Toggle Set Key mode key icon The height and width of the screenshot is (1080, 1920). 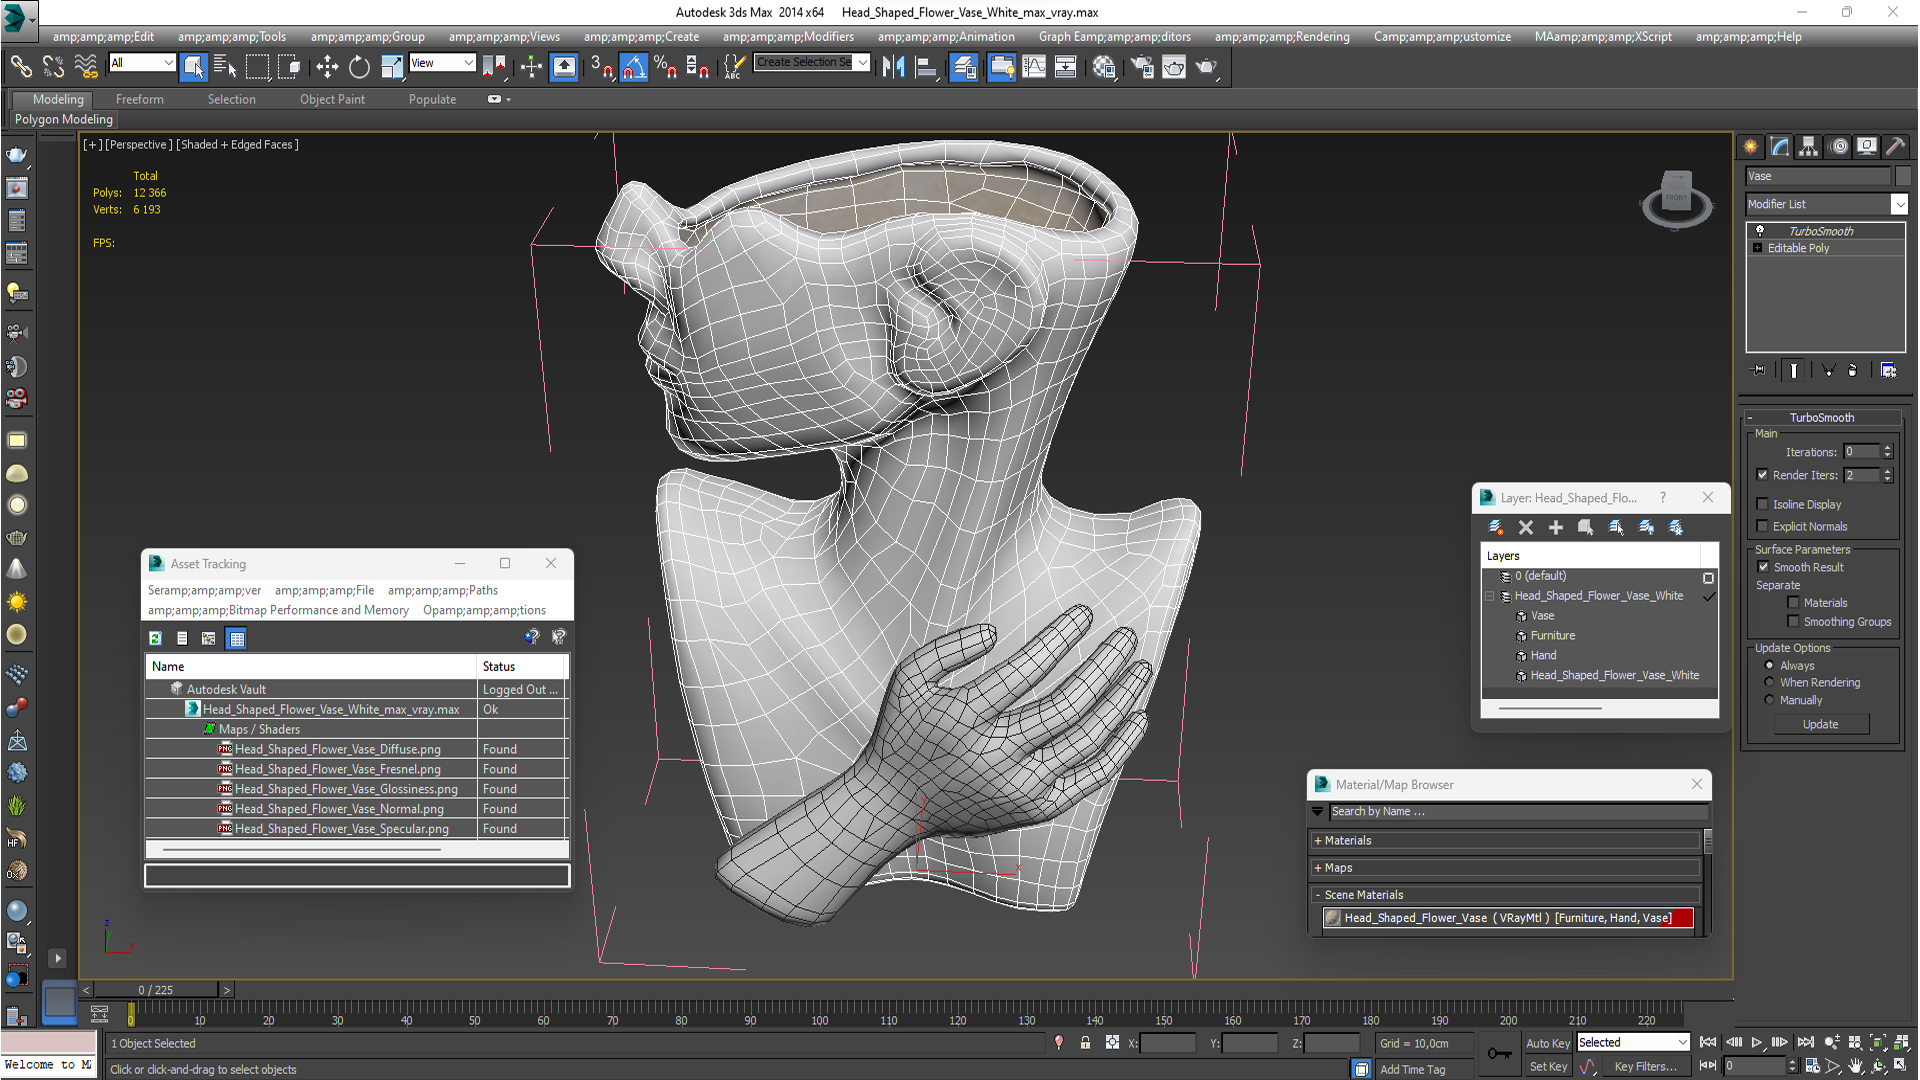point(1499,1053)
